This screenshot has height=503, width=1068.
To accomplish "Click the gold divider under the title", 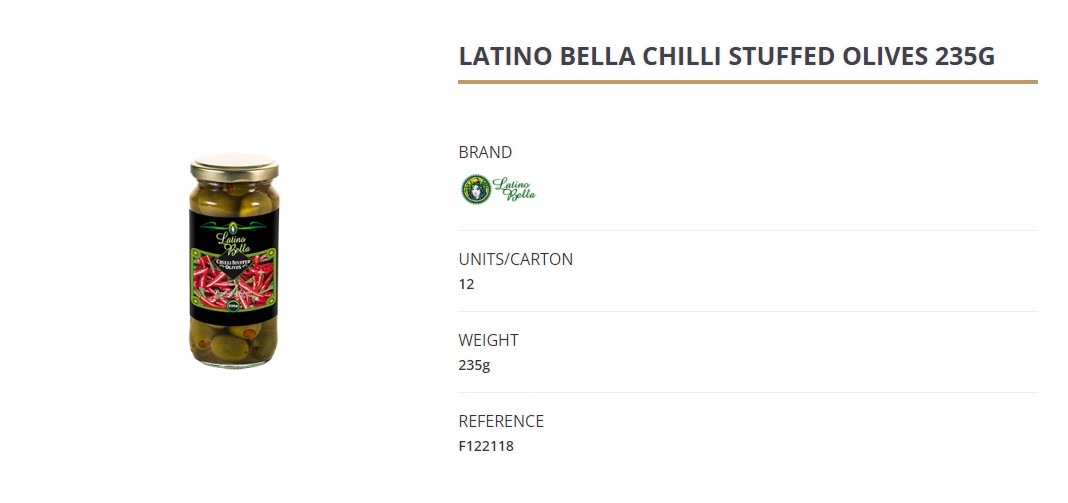I will coord(748,82).
